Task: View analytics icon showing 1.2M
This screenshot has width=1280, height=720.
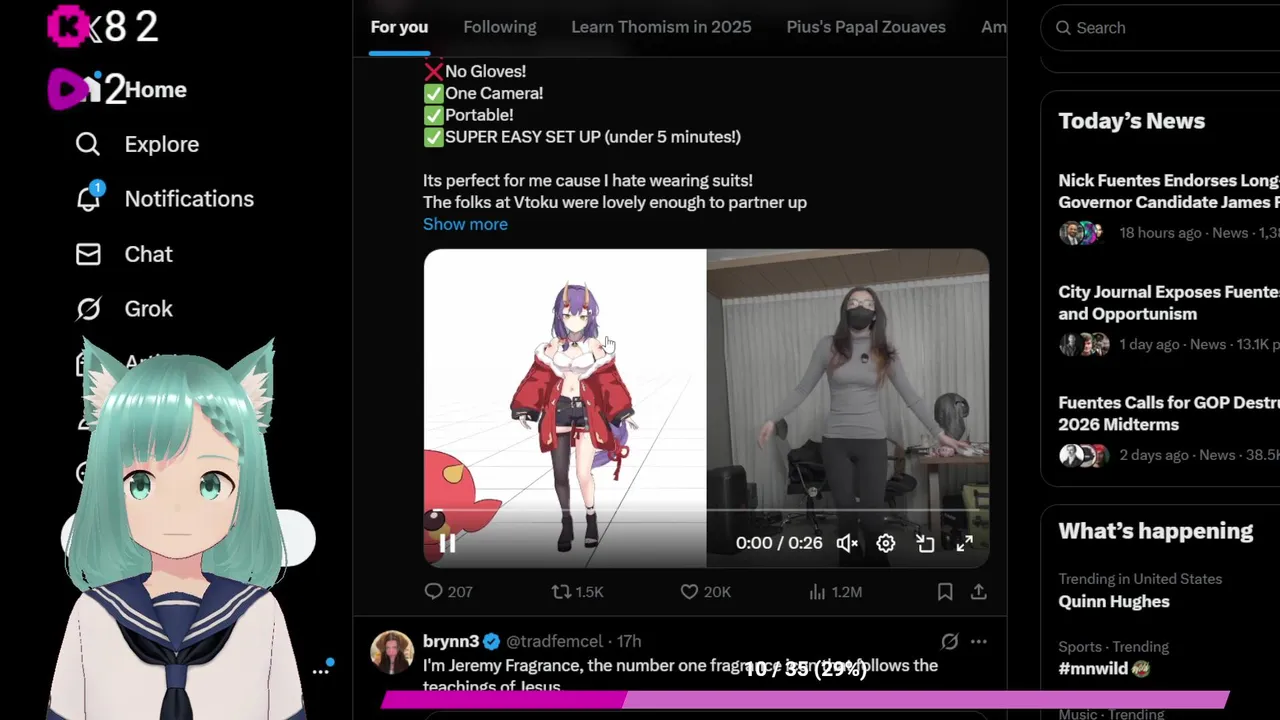Action: (835, 592)
